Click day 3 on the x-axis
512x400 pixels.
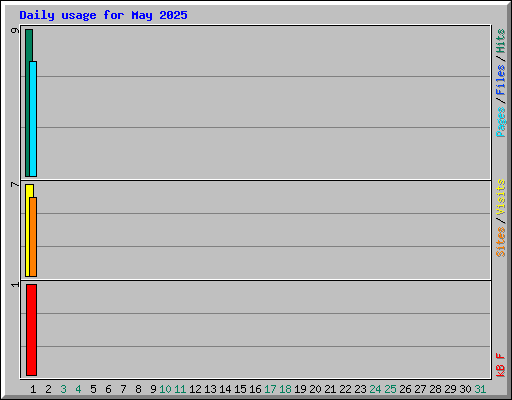tap(63, 389)
